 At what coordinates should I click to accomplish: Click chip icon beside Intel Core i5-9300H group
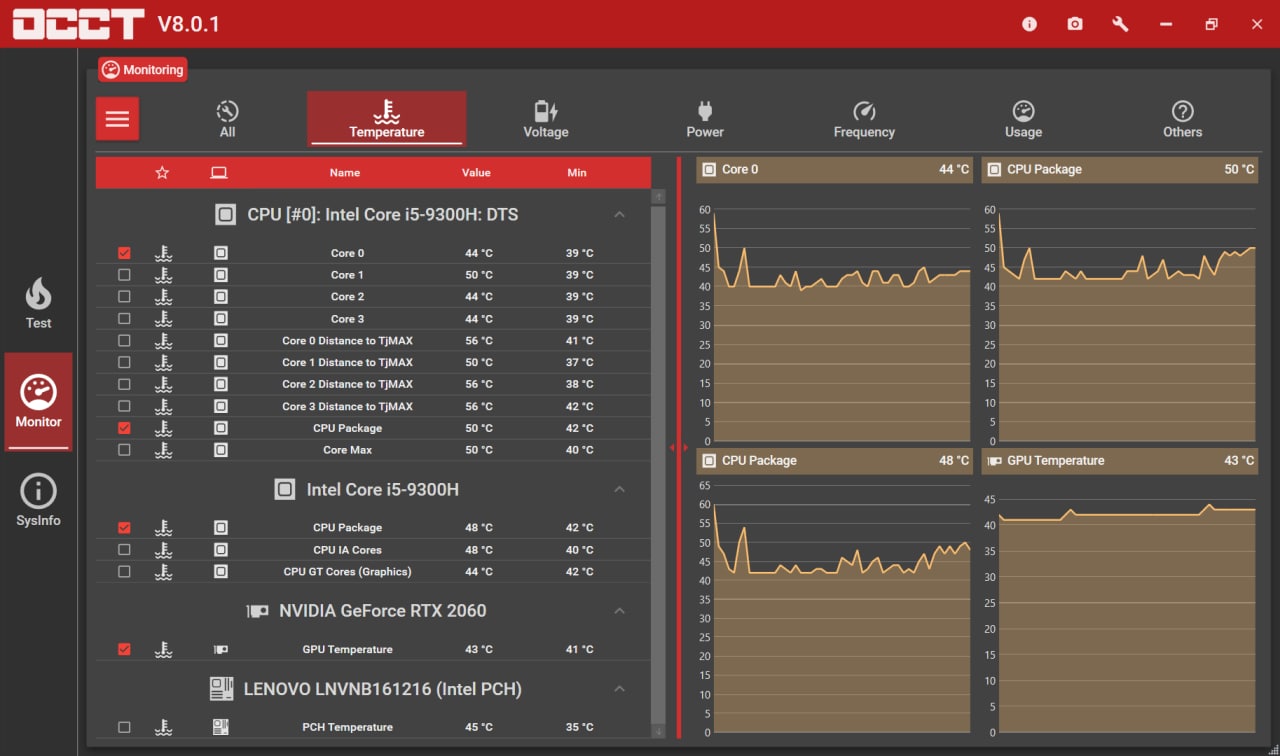(x=285, y=490)
